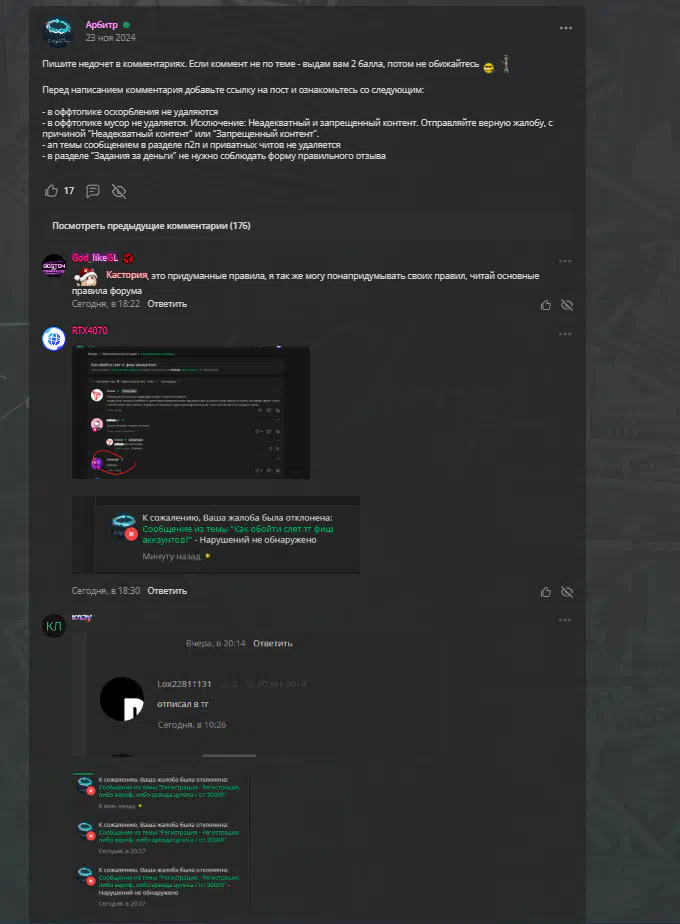The image size is (680, 924).
Task: Click the Арбитр author name
Action: click(101, 25)
